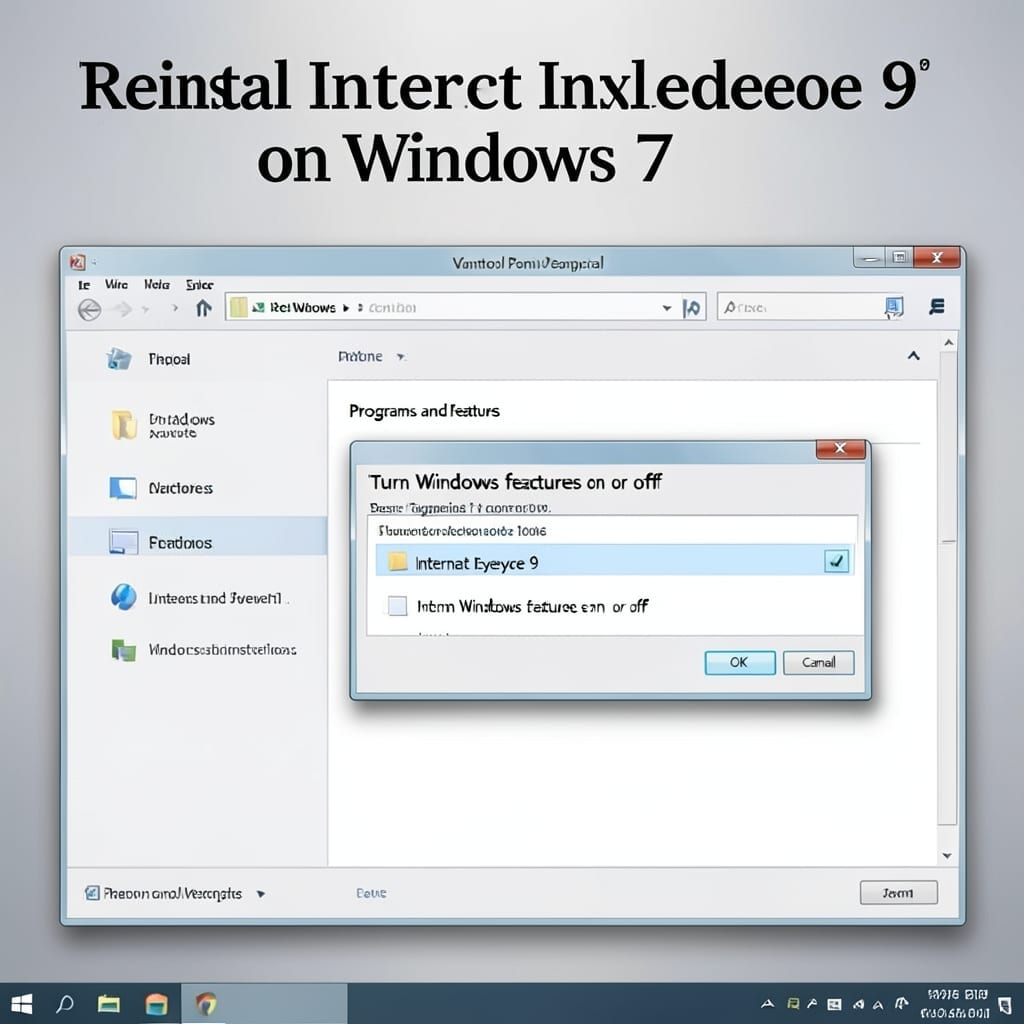
Task: Click the Programs and Featurs heading
Action: 424,411
